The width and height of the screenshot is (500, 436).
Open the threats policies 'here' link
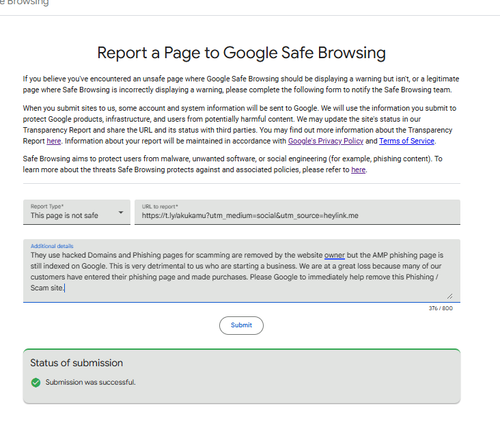[358, 170]
